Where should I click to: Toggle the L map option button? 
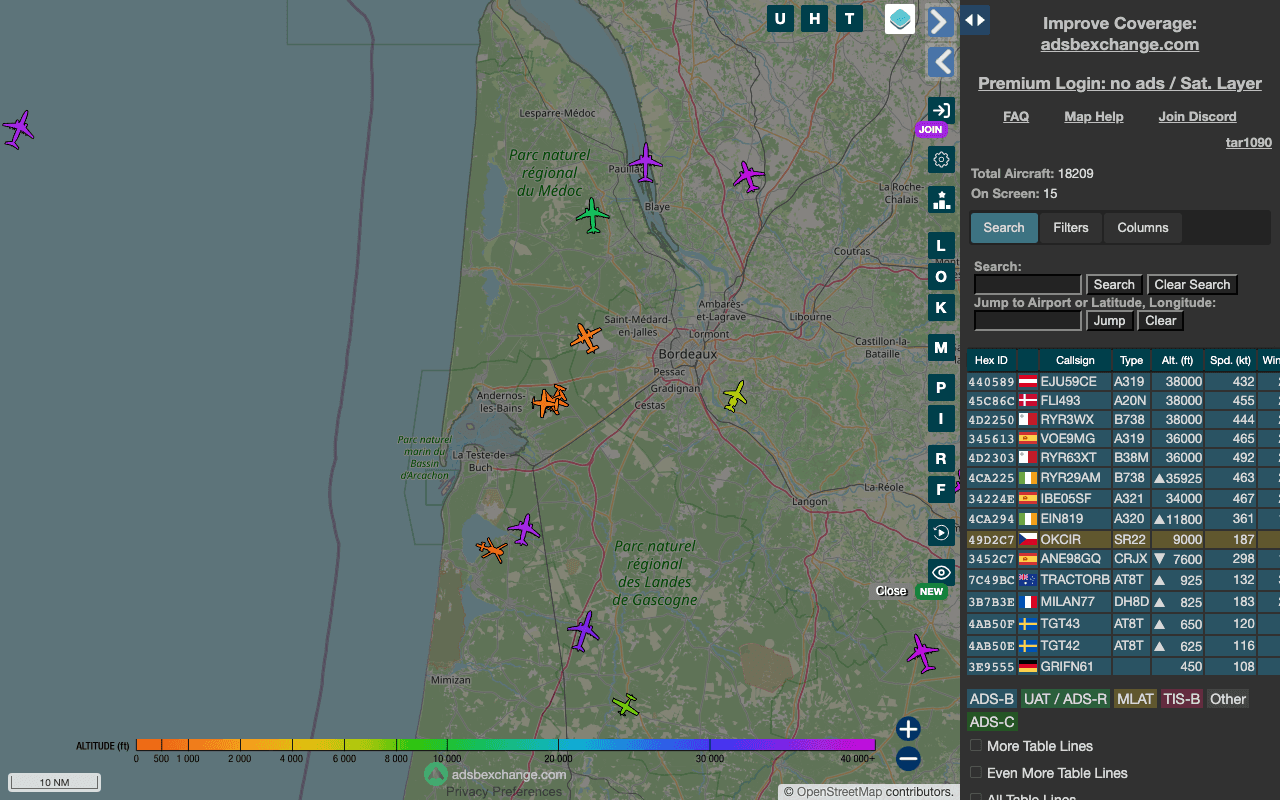(x=941, y=245)
